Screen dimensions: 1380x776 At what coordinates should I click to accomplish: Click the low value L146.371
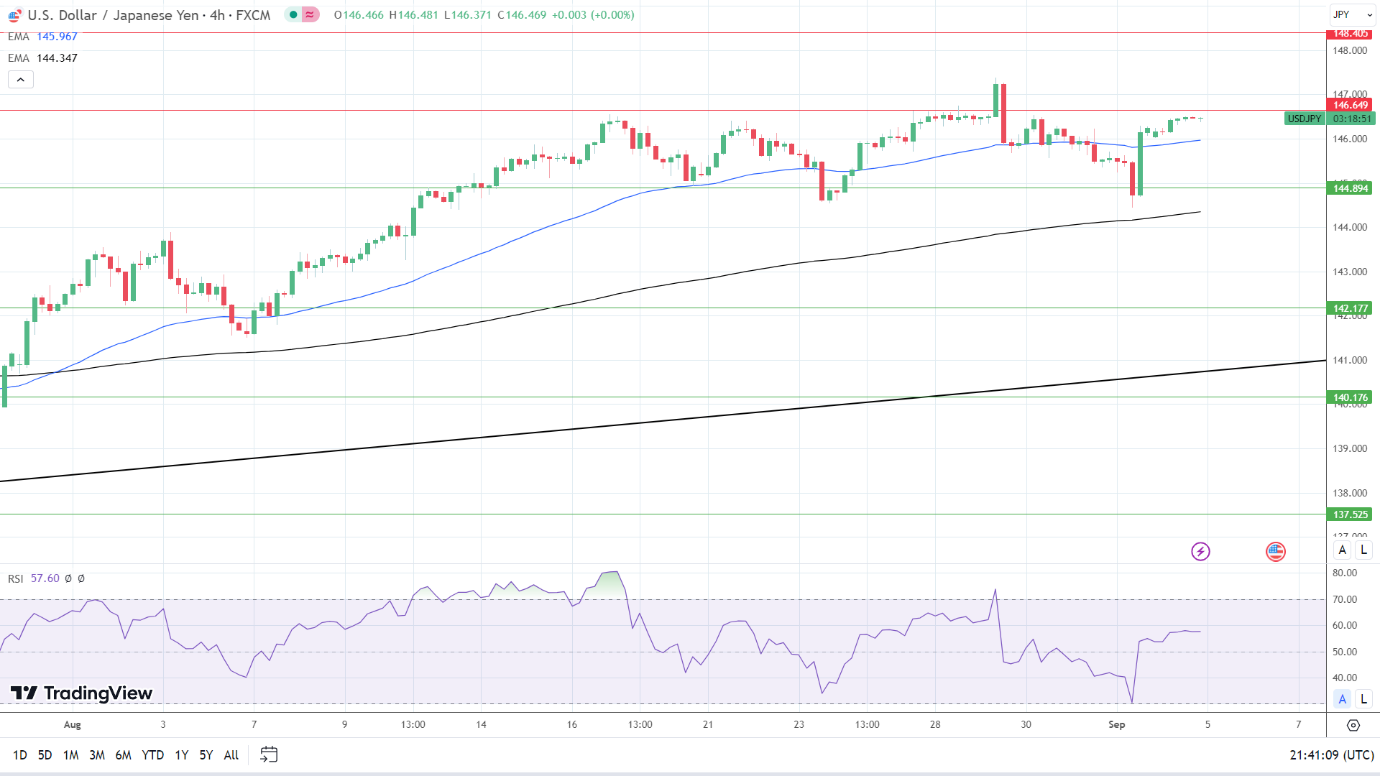coord(468,15)
